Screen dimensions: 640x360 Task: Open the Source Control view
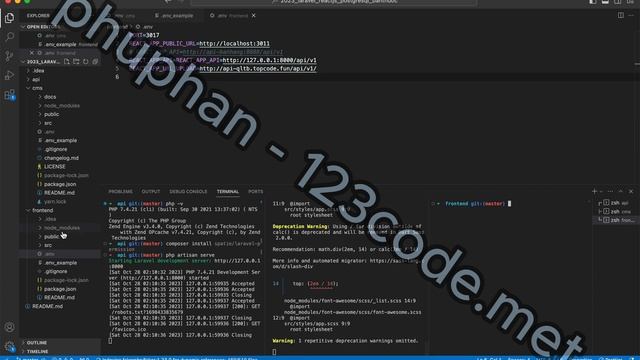point(9,56)
